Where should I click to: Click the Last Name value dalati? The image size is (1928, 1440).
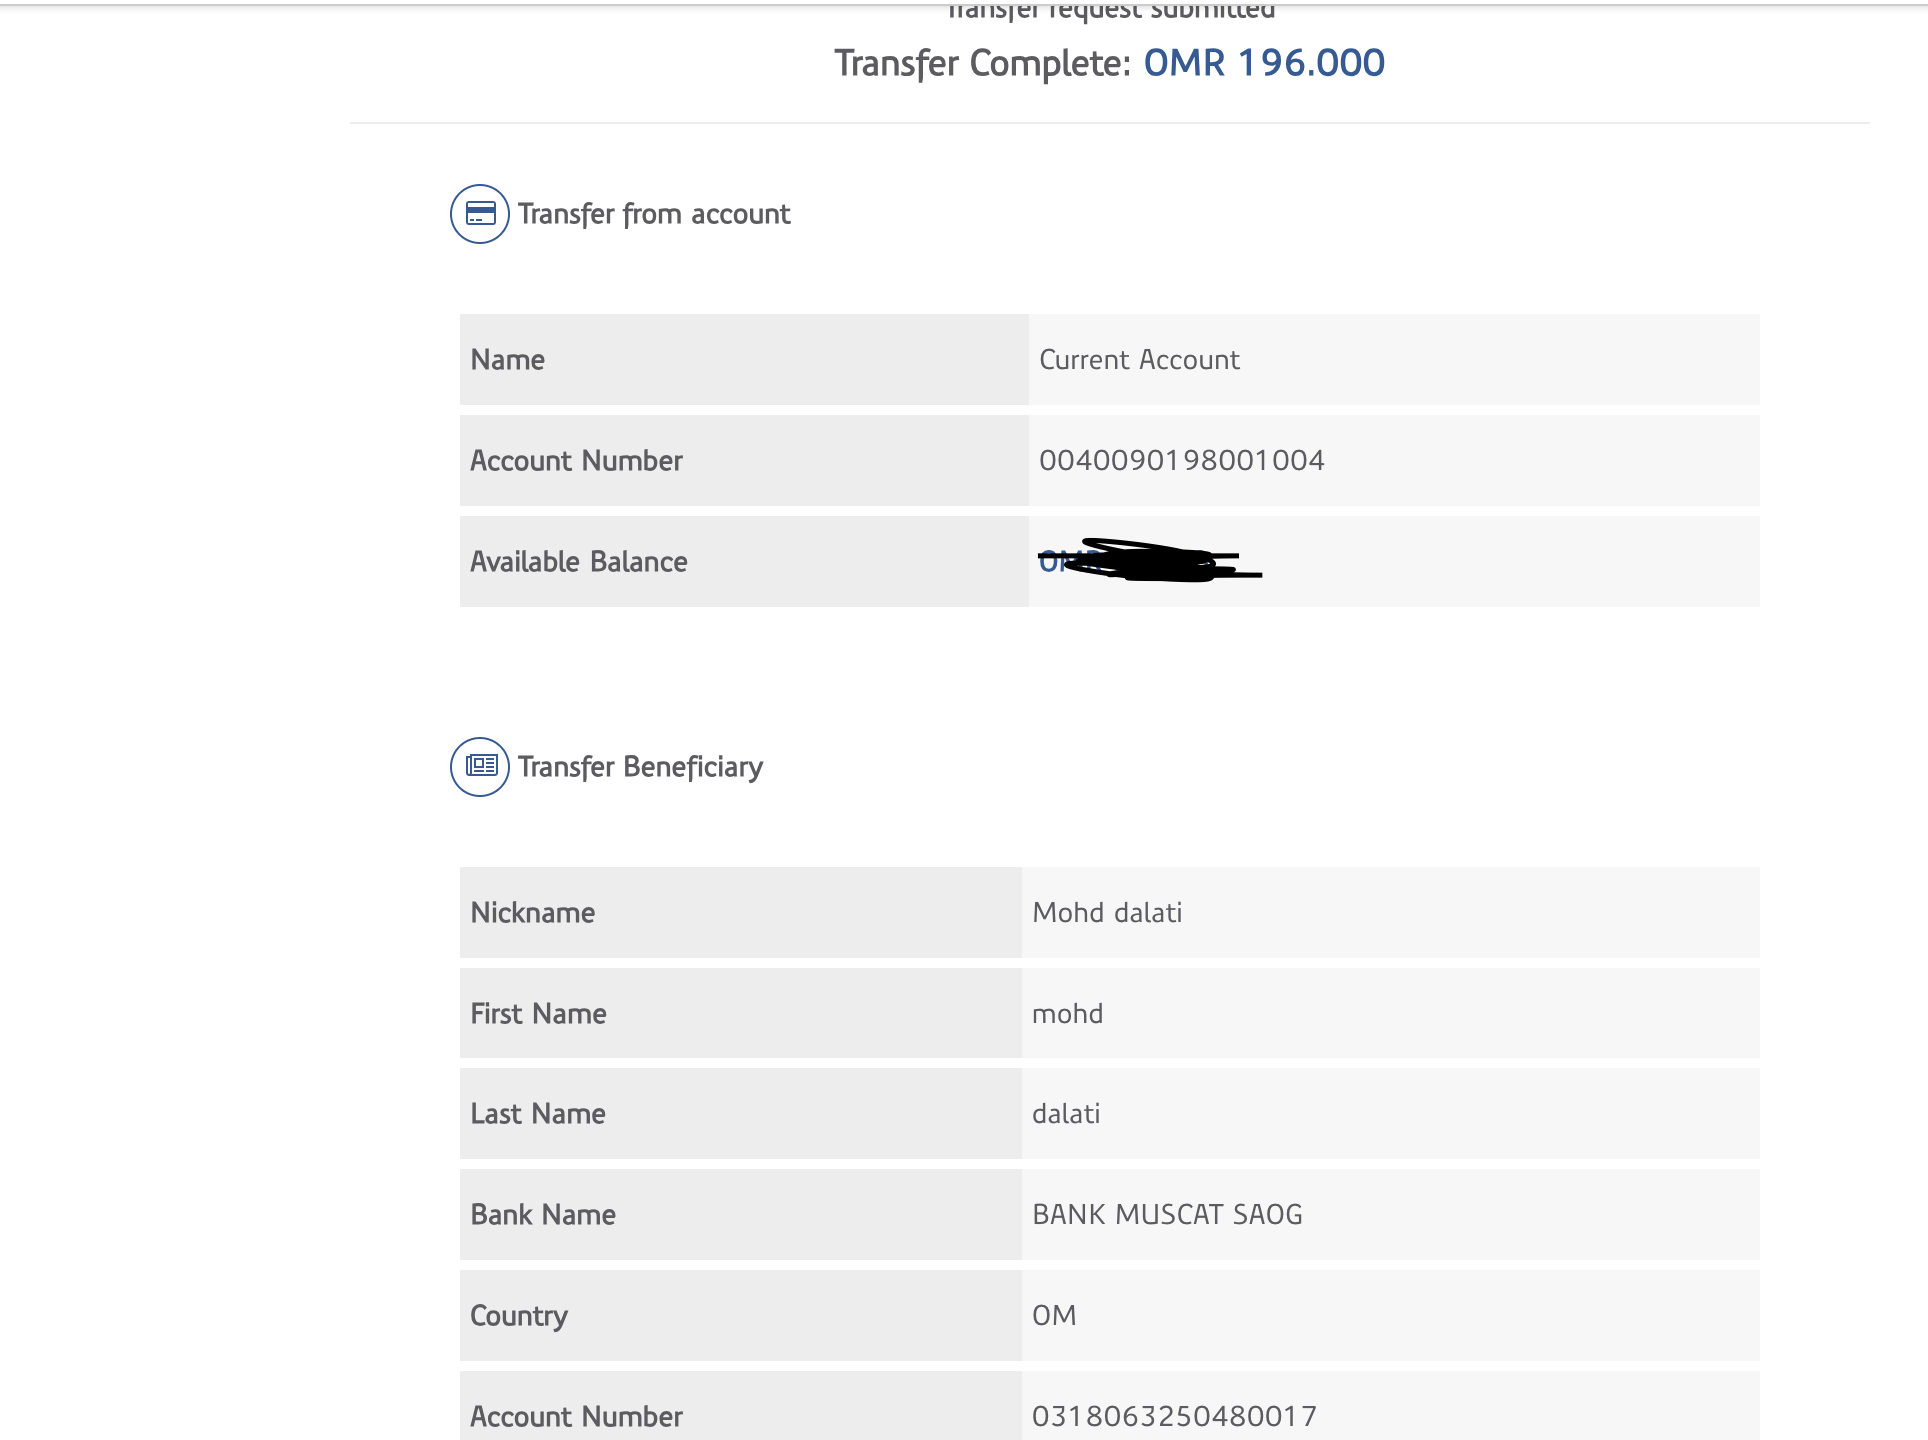pyautogui.click(x=1066, y=1114)
